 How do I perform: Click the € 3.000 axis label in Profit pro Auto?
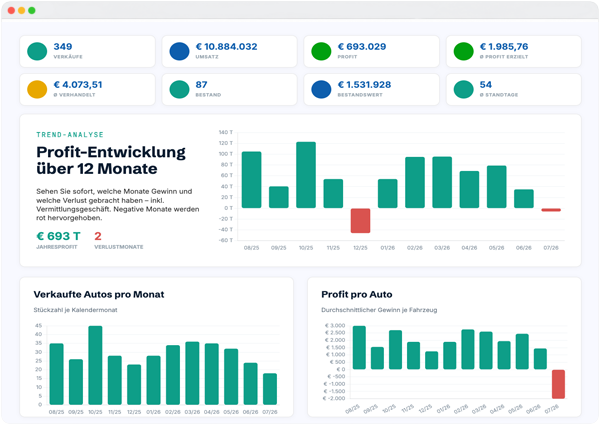pyautogui.click(x=334, y=326)
